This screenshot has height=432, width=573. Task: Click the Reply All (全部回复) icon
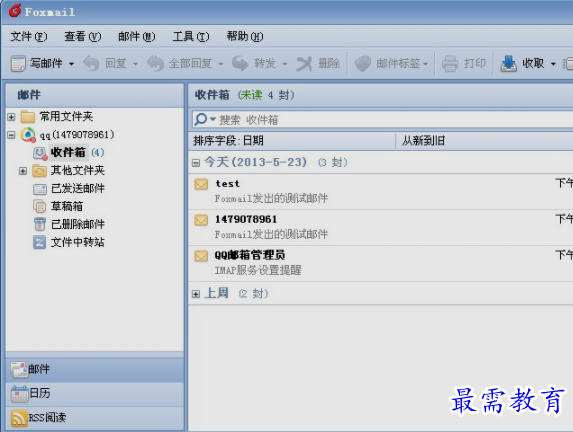156,64
